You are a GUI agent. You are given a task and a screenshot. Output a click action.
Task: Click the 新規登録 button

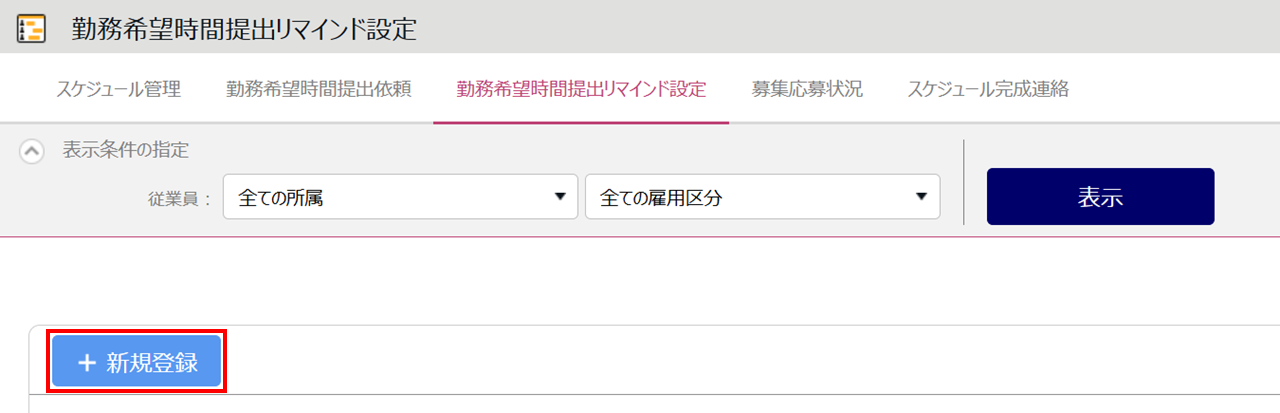(136, 363)
